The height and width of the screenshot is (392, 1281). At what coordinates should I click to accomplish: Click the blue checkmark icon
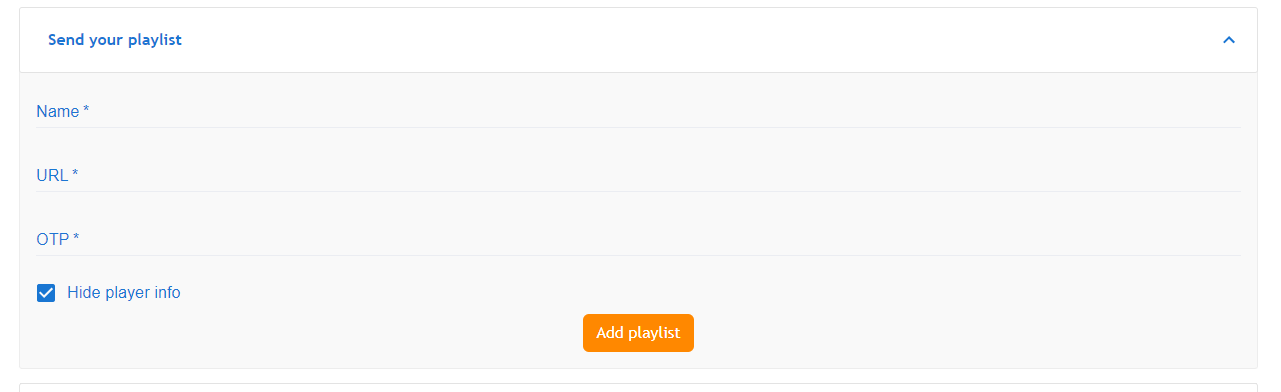click(46, 293)
